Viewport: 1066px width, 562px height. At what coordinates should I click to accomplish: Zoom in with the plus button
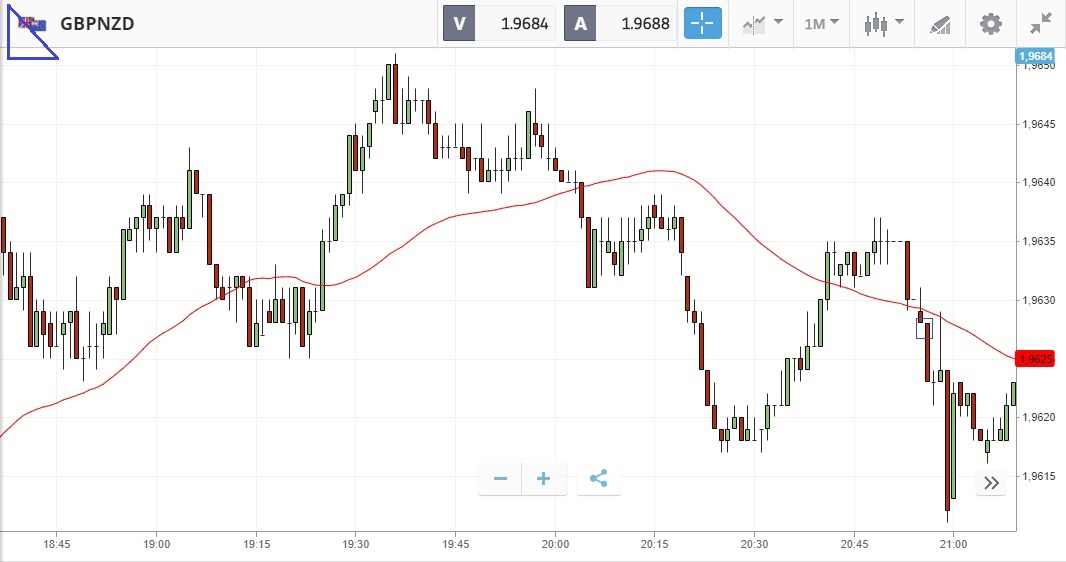(x=544, y=479)
